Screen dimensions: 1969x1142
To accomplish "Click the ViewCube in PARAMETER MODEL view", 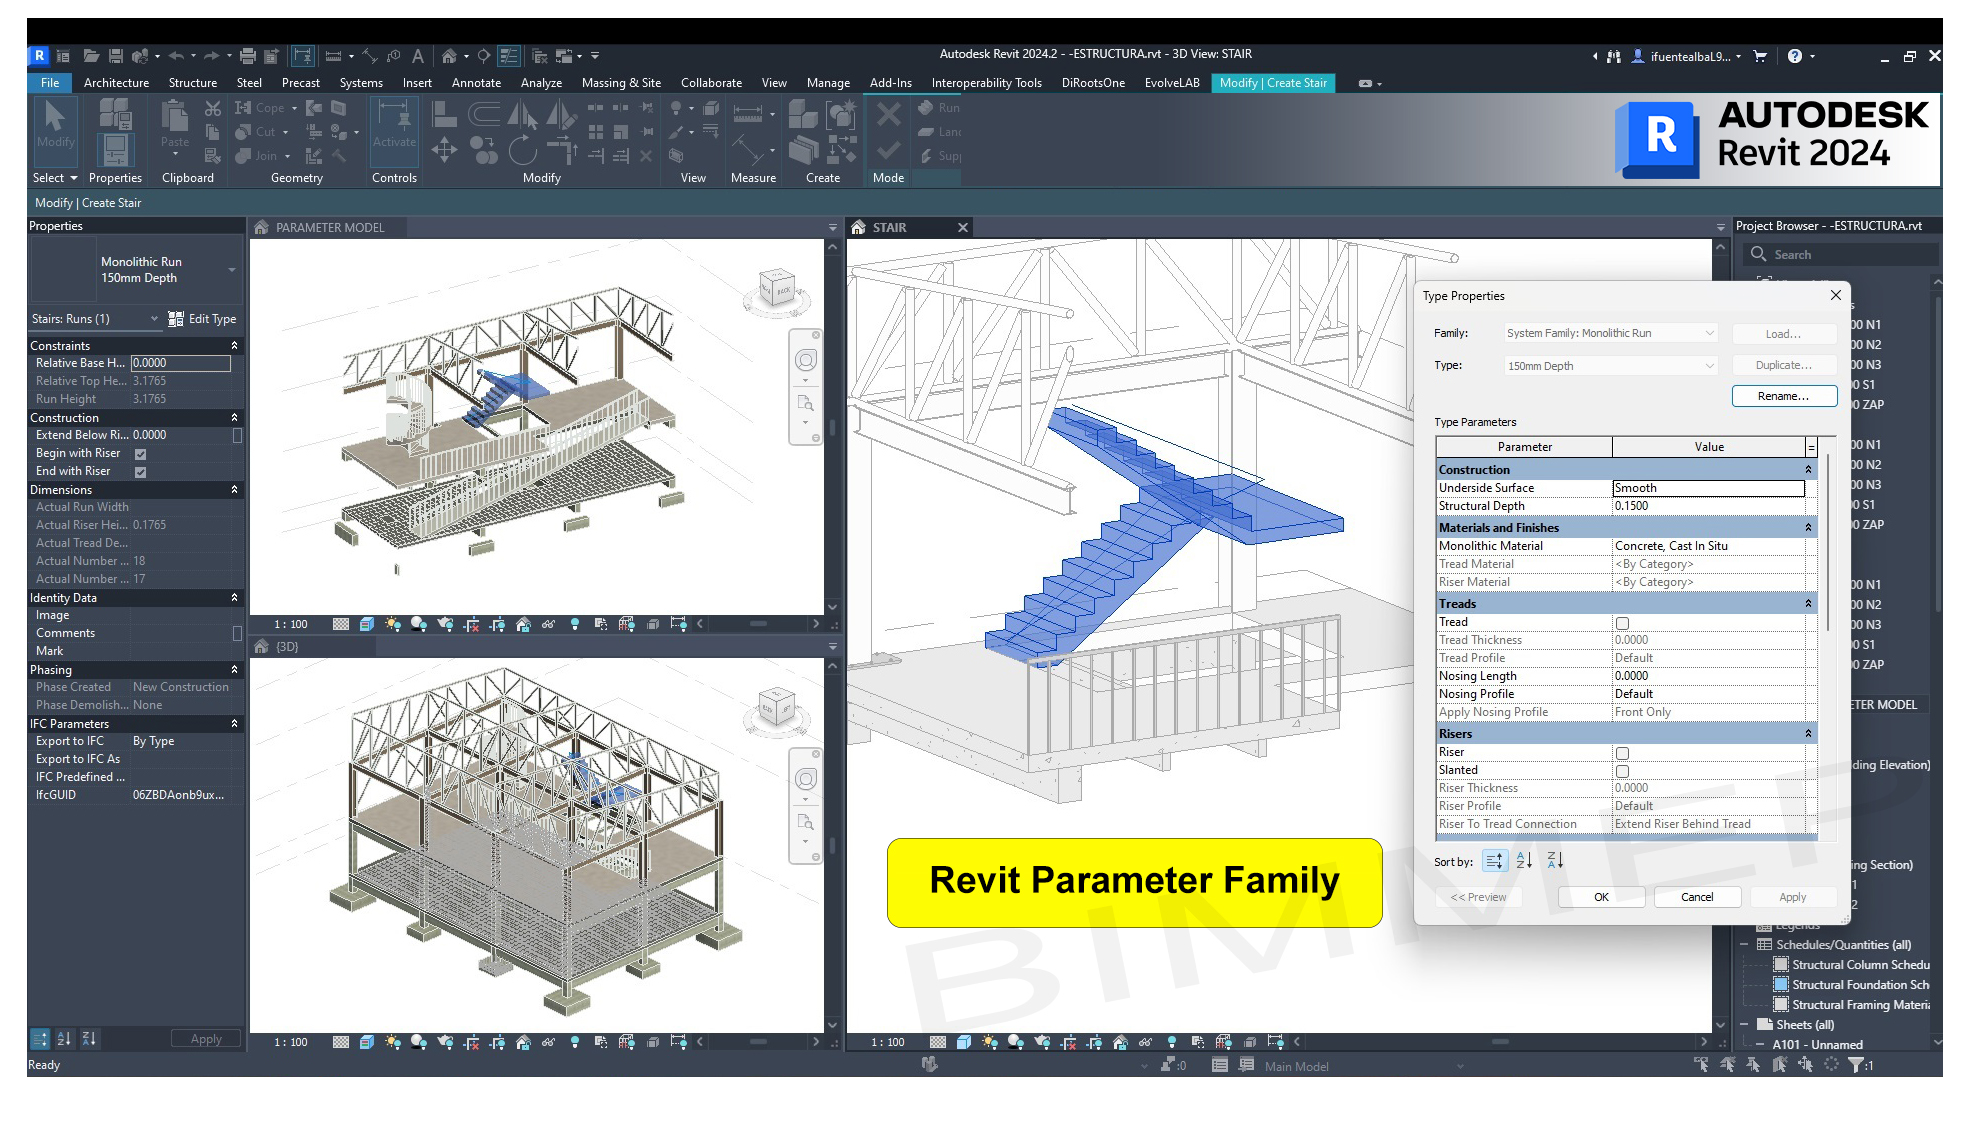I will (x=777, y=288).
